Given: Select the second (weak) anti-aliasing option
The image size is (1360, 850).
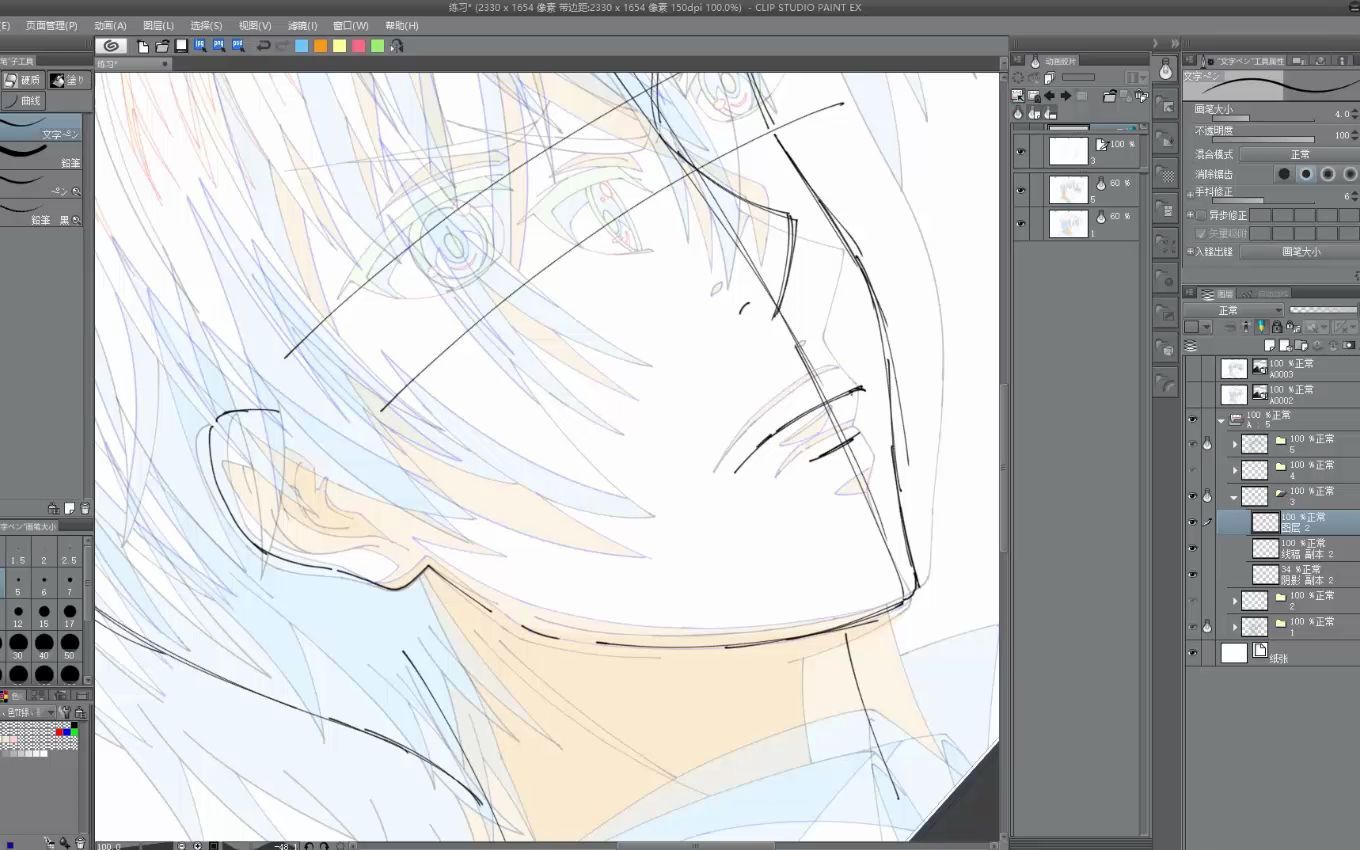Looking at the screenshot, I should pyautogui.click(x=1306, y=174).
